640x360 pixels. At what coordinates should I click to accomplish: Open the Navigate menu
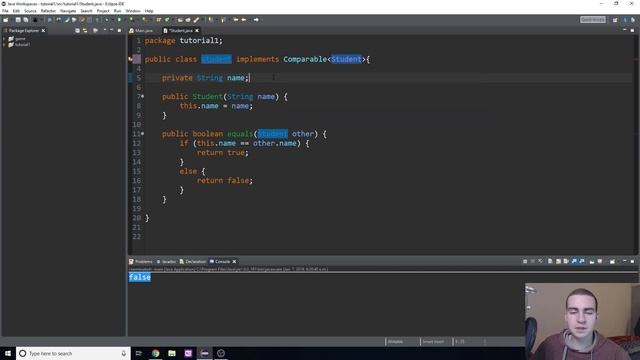pyautogui.click(x=68, y=11)
